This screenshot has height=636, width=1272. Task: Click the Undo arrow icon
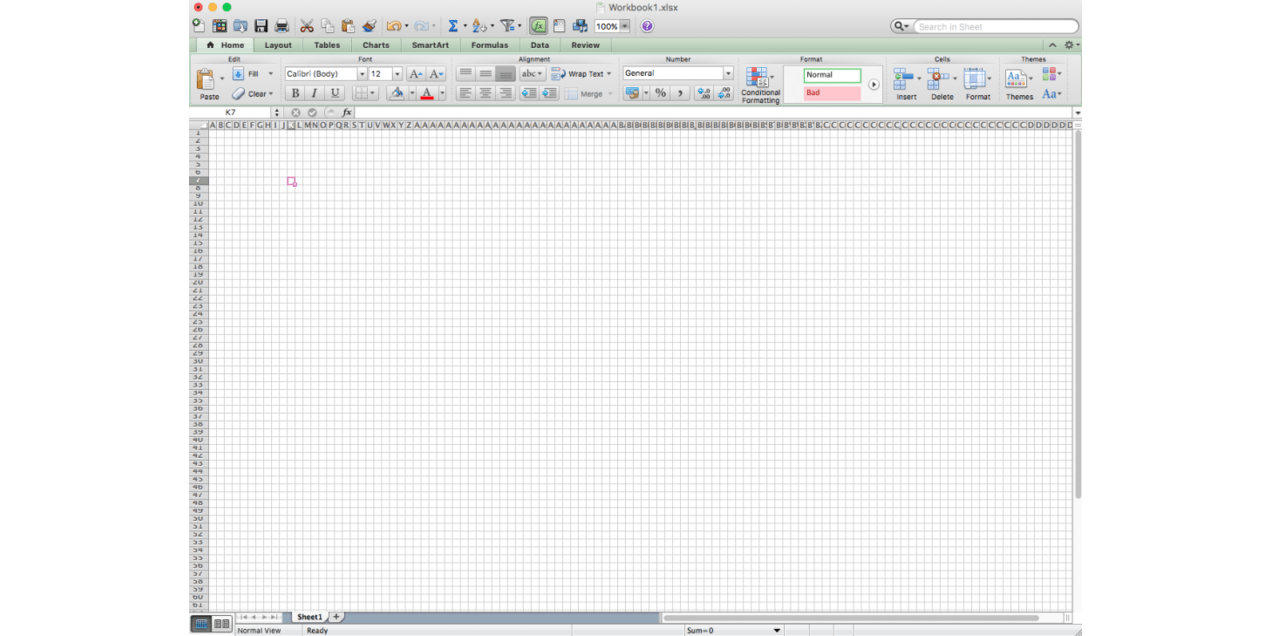[393, 26]
